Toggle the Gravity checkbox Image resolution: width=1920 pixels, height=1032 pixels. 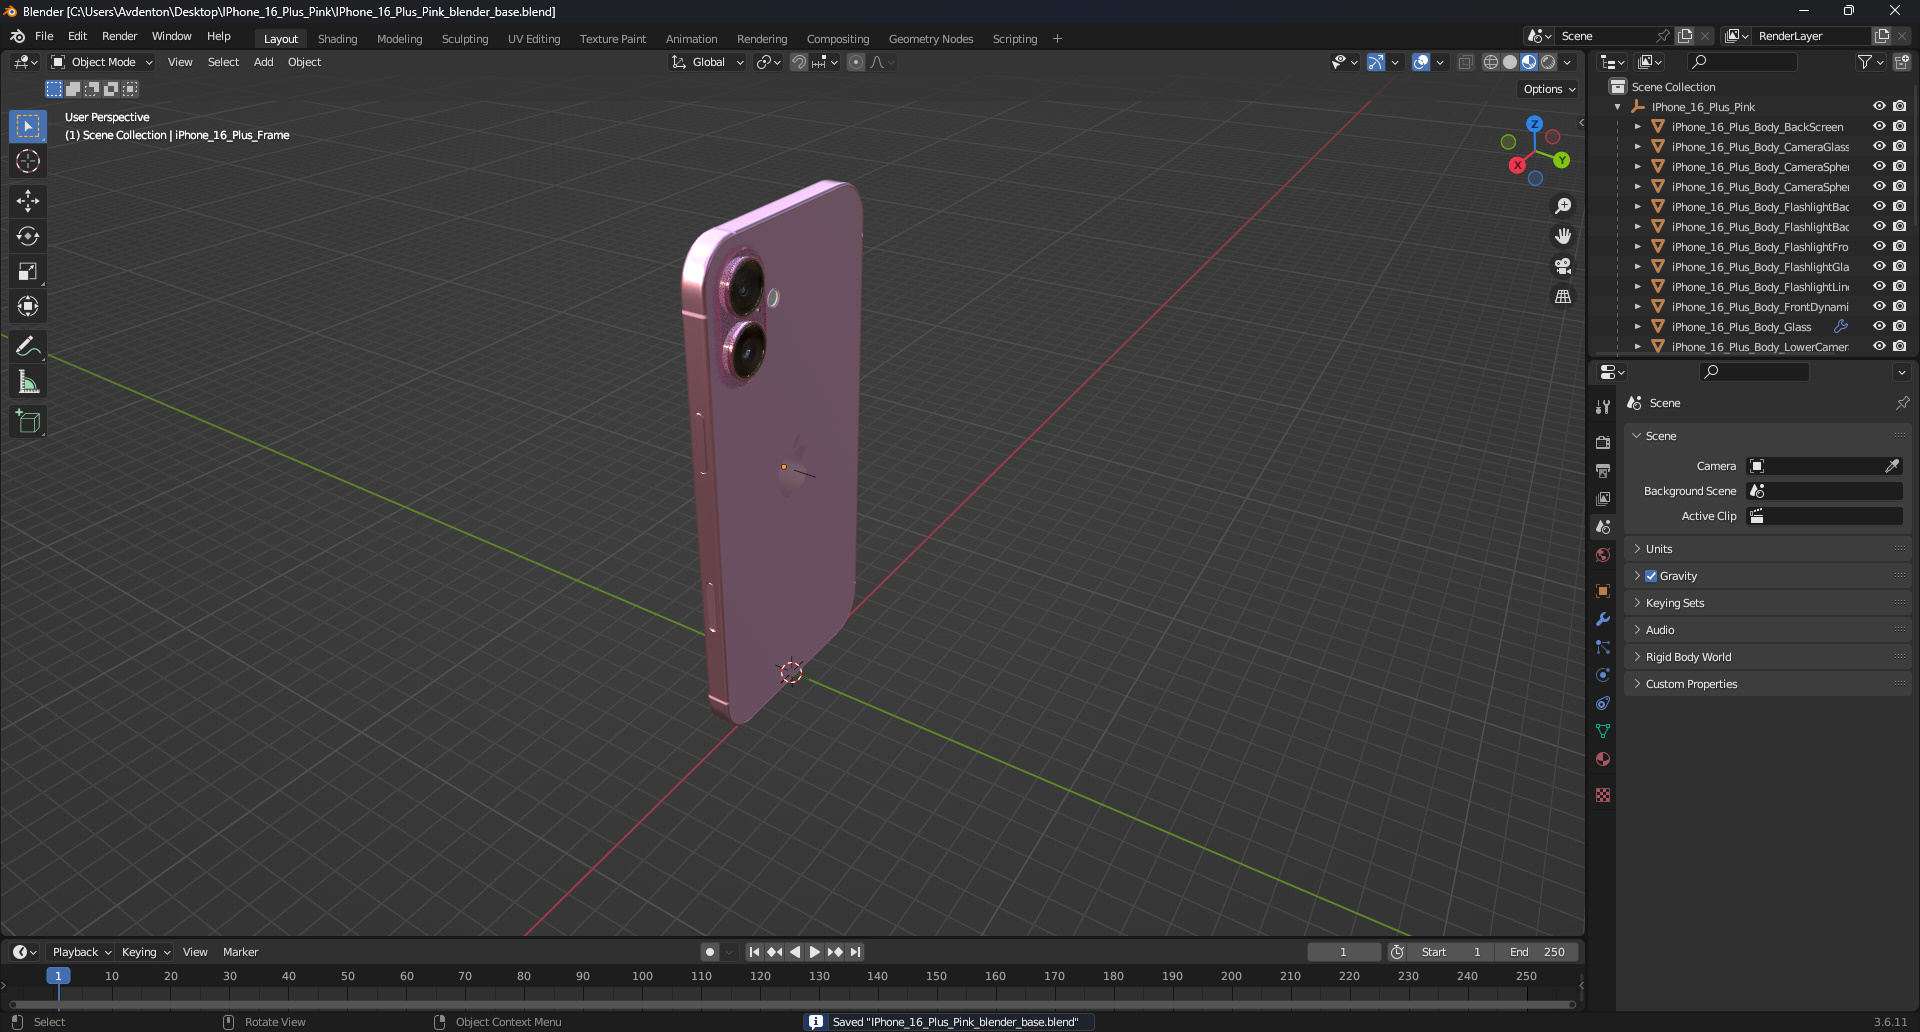[1651, 576]
